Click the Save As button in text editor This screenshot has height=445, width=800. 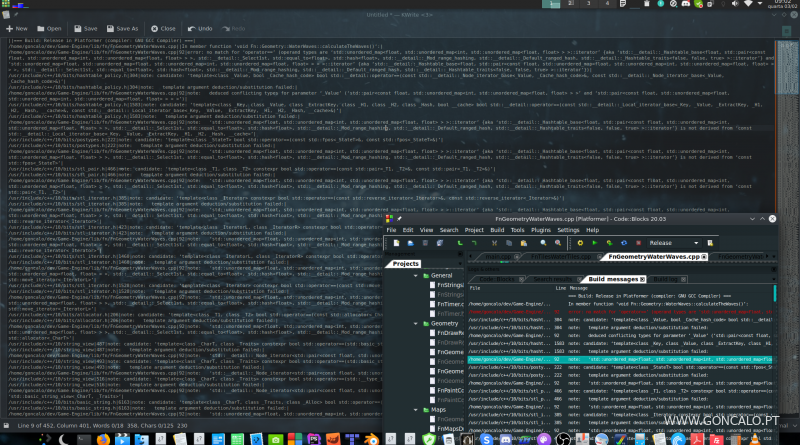[x=119, y=29]
